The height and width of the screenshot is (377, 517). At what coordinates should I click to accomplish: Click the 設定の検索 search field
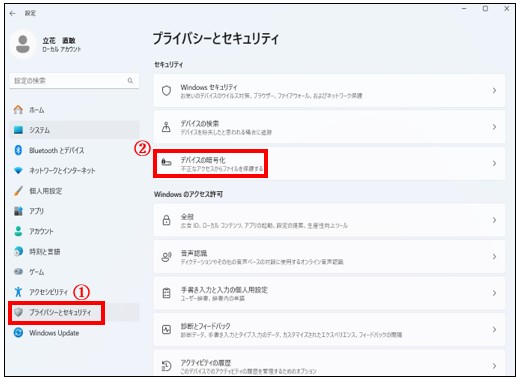74,81
